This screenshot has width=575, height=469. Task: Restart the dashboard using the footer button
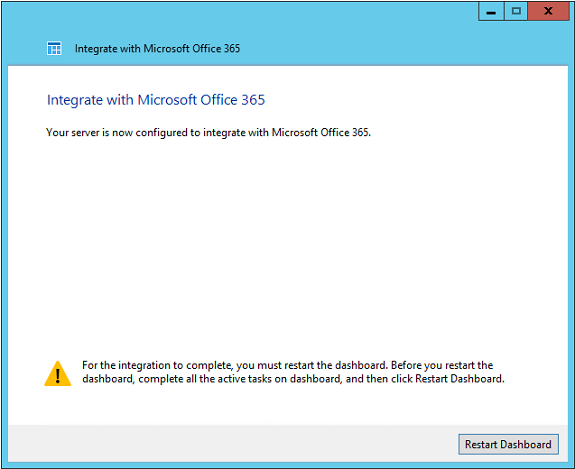[508, 444]
